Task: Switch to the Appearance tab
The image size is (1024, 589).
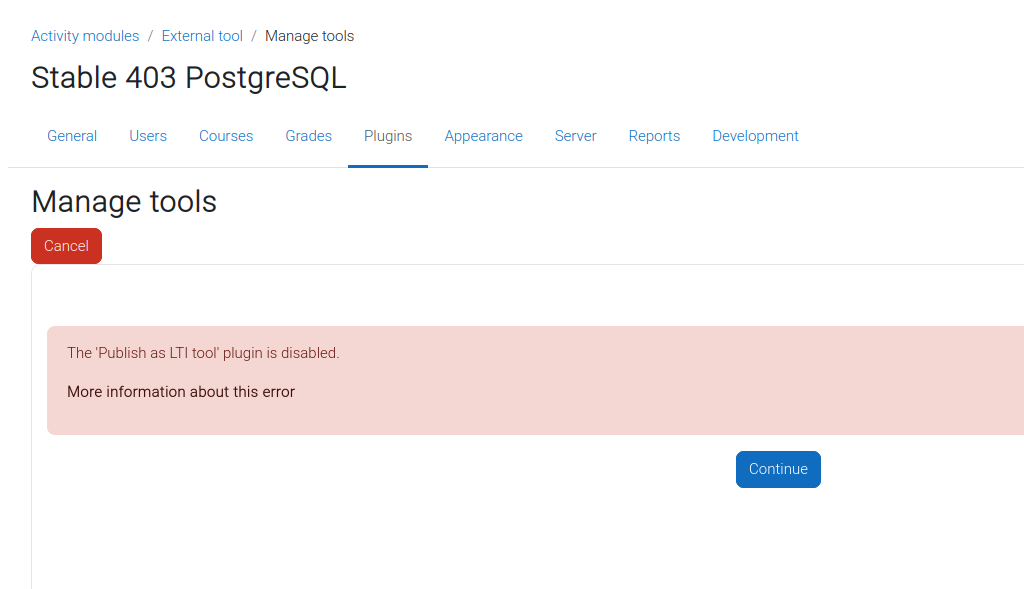Action: (x=483, y=136)
